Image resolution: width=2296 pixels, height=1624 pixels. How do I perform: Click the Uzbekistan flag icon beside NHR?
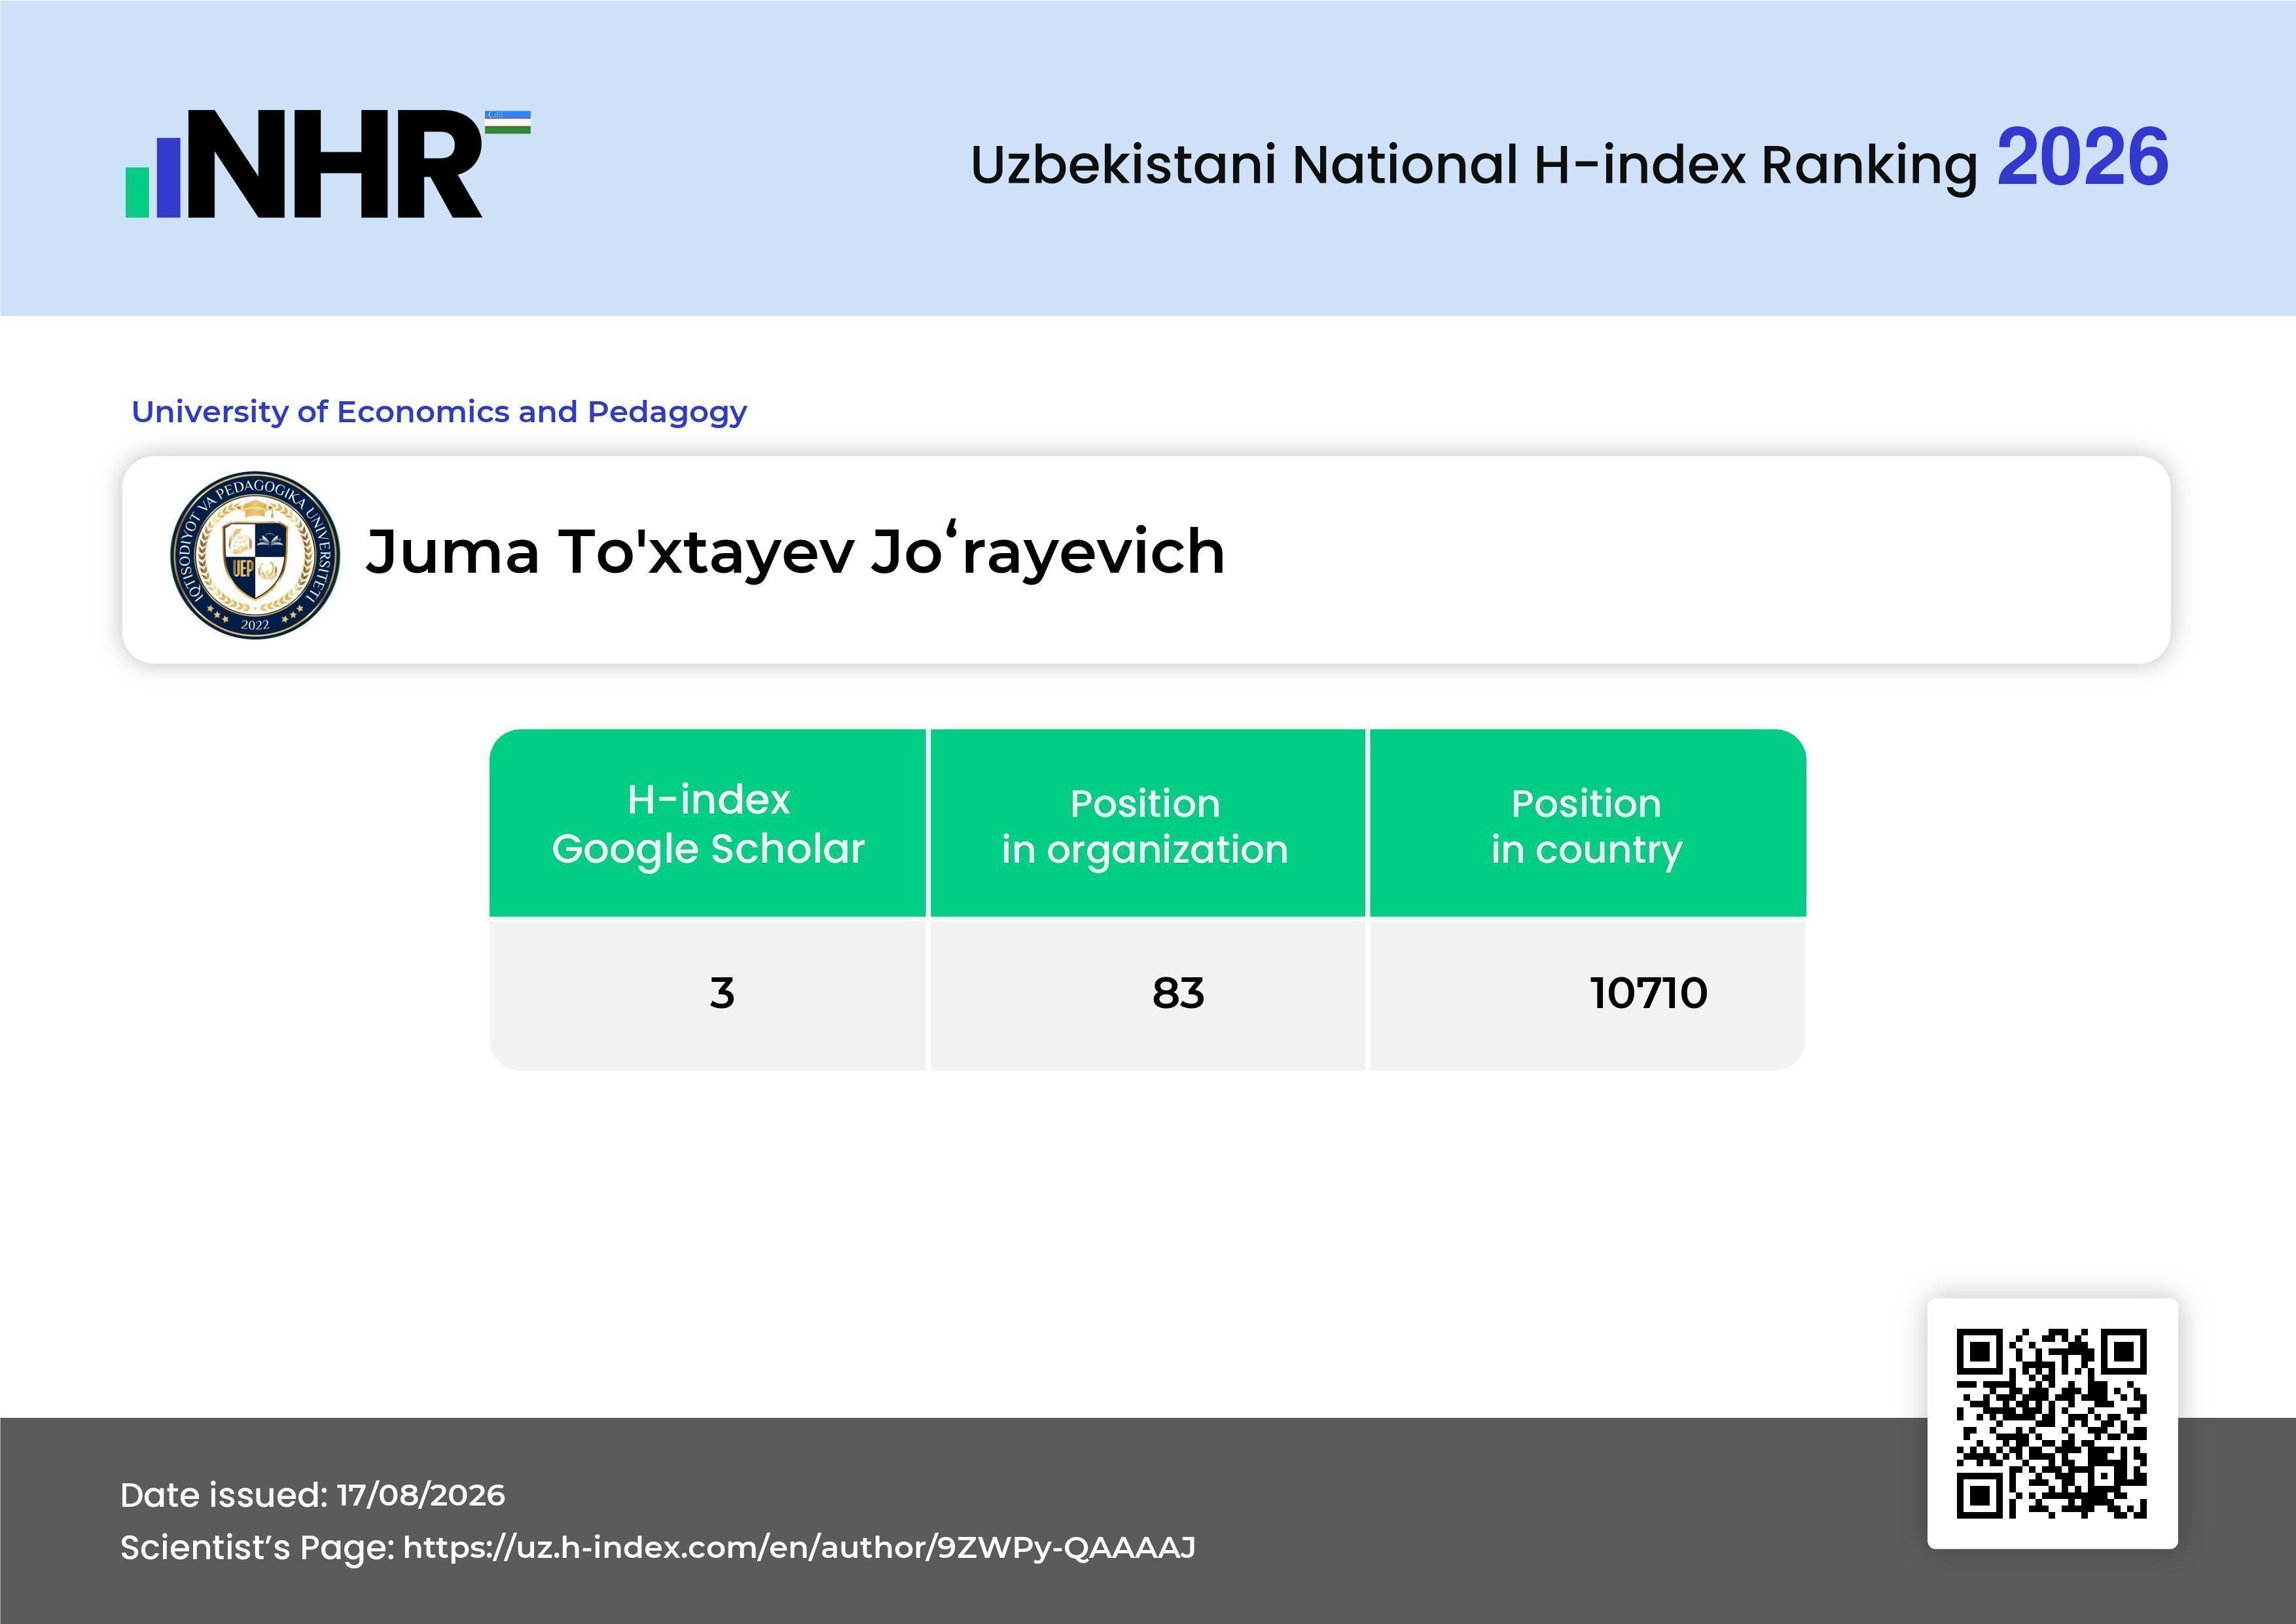(x=508, y=122)
